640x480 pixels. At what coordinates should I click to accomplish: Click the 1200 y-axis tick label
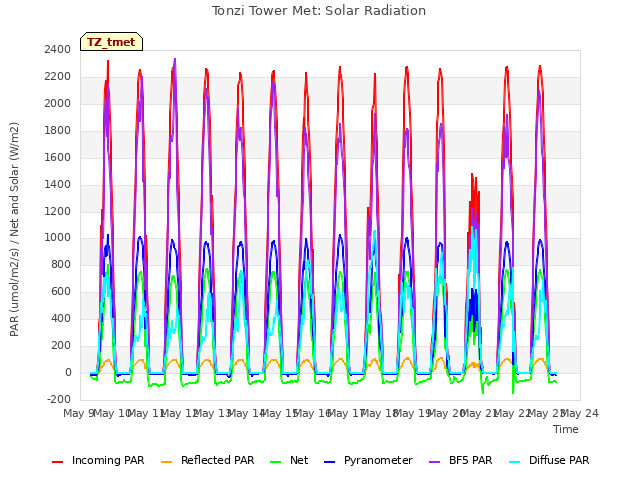click(x=58, y=211)
